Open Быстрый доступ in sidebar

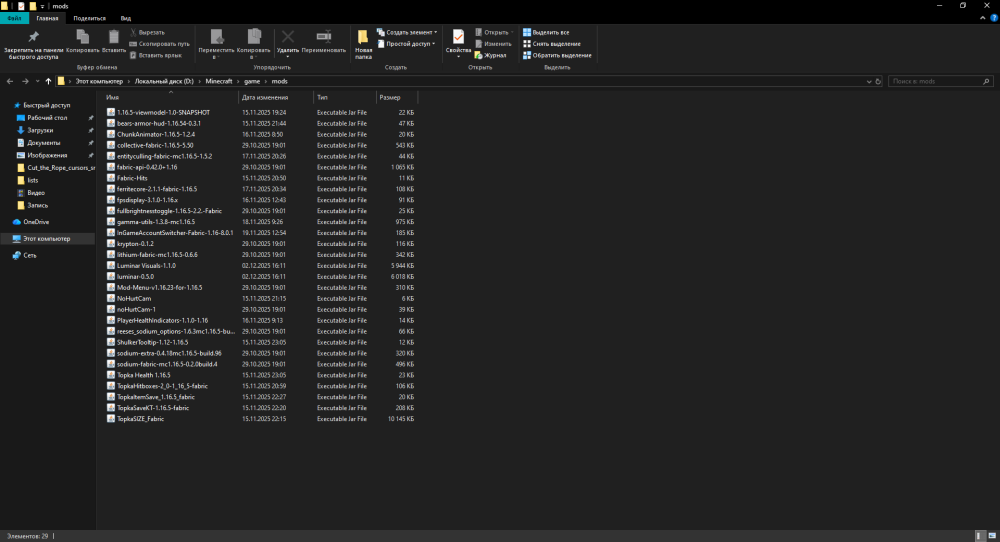(47, 105)
